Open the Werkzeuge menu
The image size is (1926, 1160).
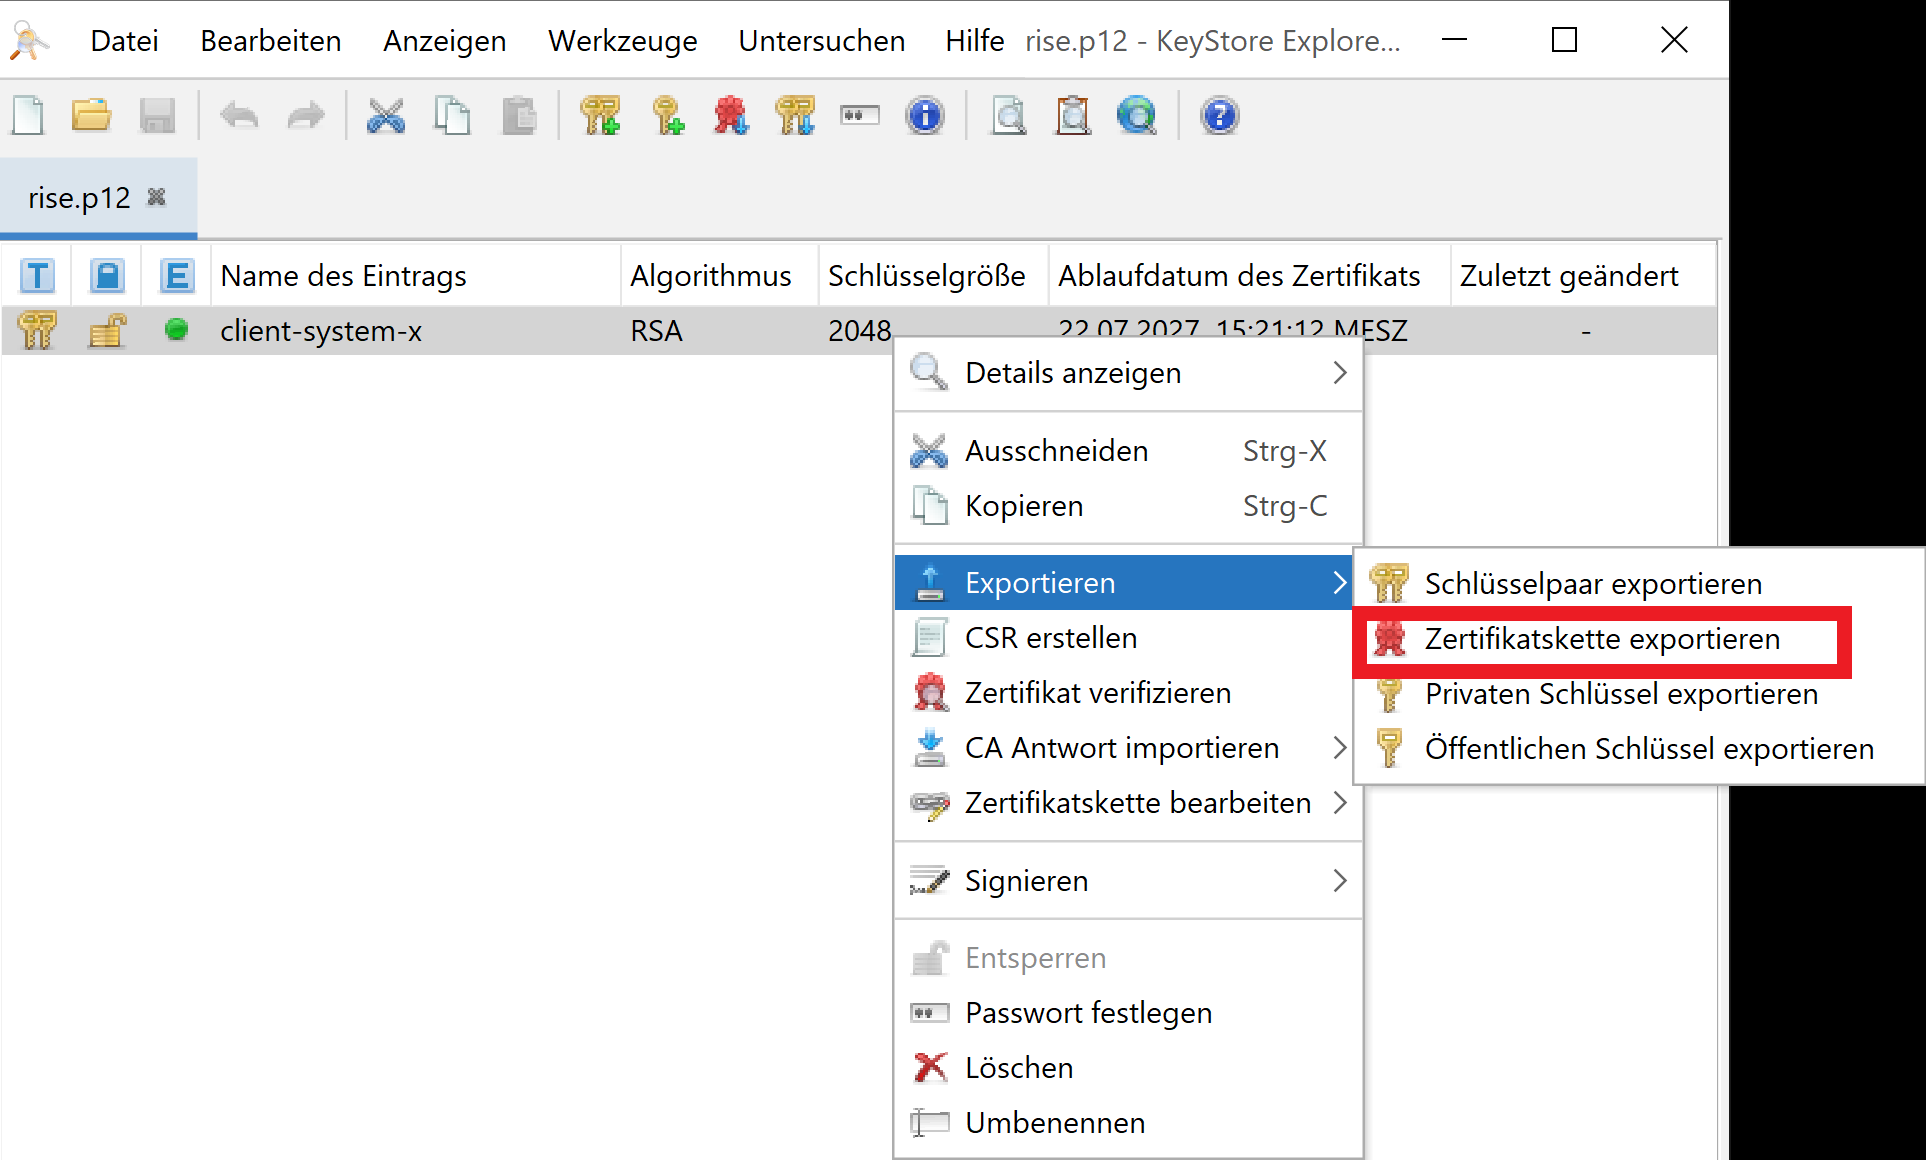(x=622, y=41)
